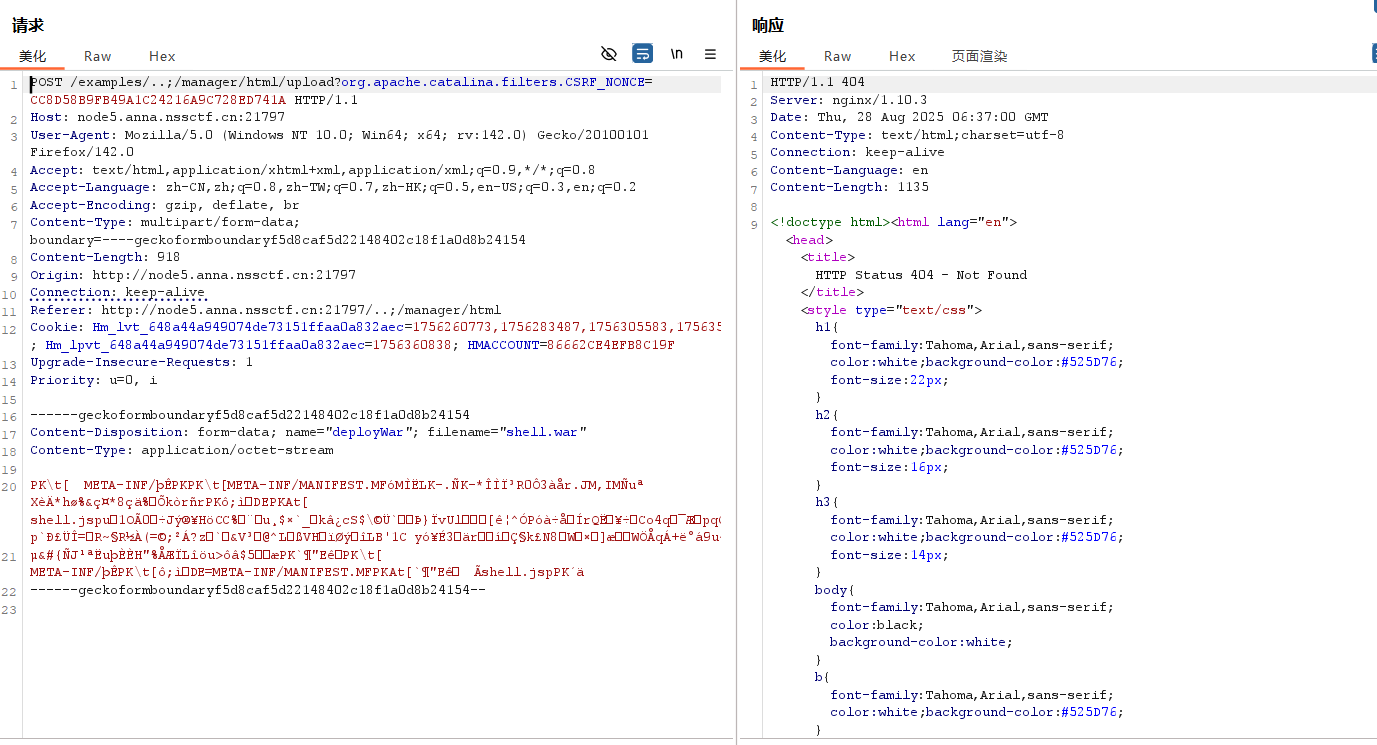Click the color:black CSS line
This screenshot has width=1377, height=745.
873,625
